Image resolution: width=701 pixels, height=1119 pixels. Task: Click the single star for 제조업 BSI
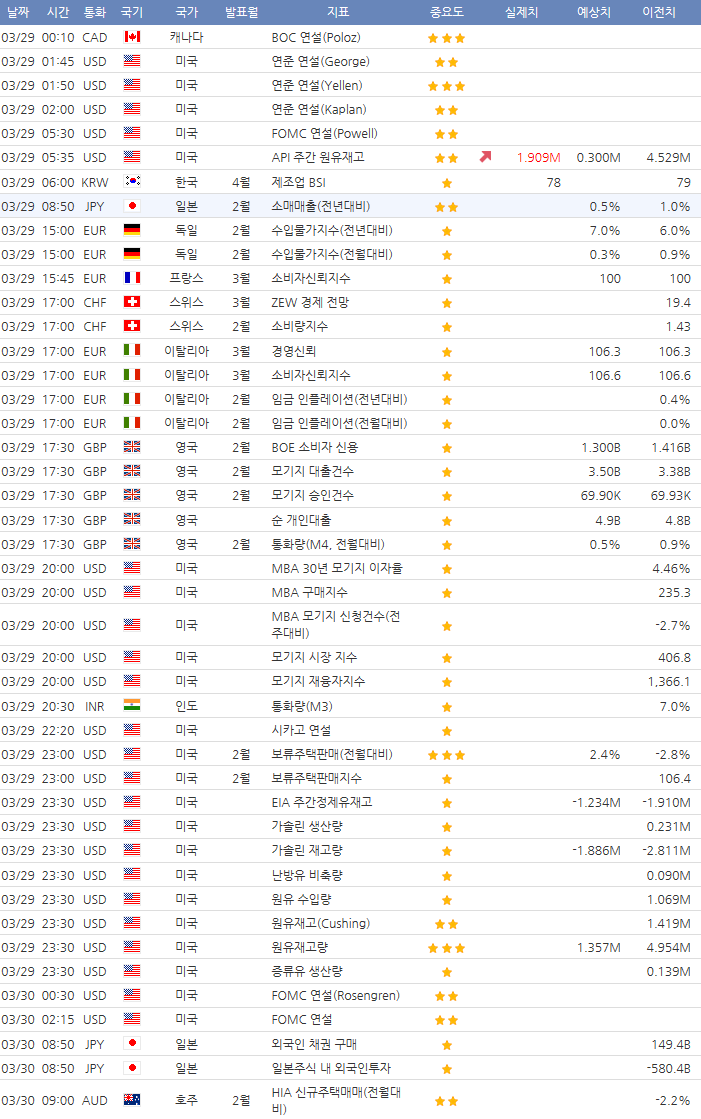(x=447, y=183)
